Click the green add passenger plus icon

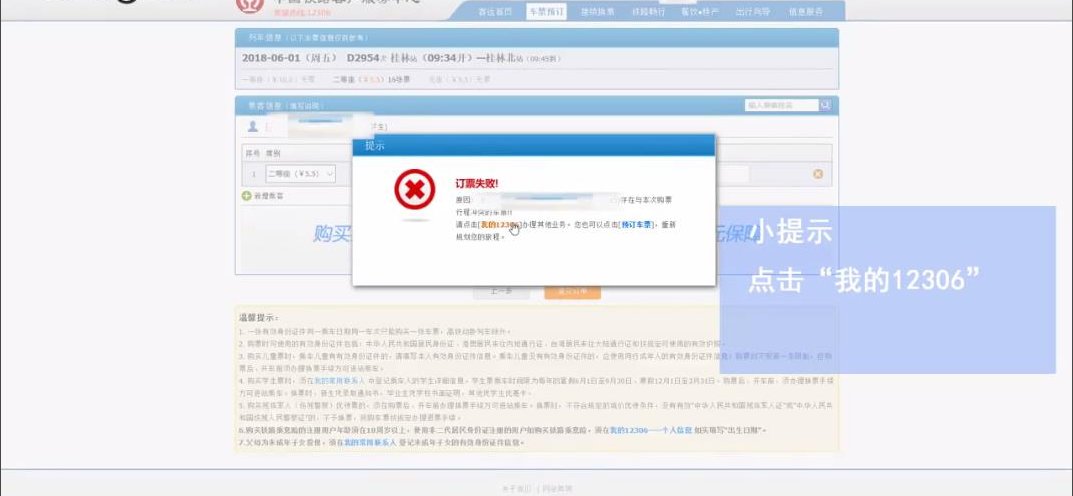click(x=246, y=196)
